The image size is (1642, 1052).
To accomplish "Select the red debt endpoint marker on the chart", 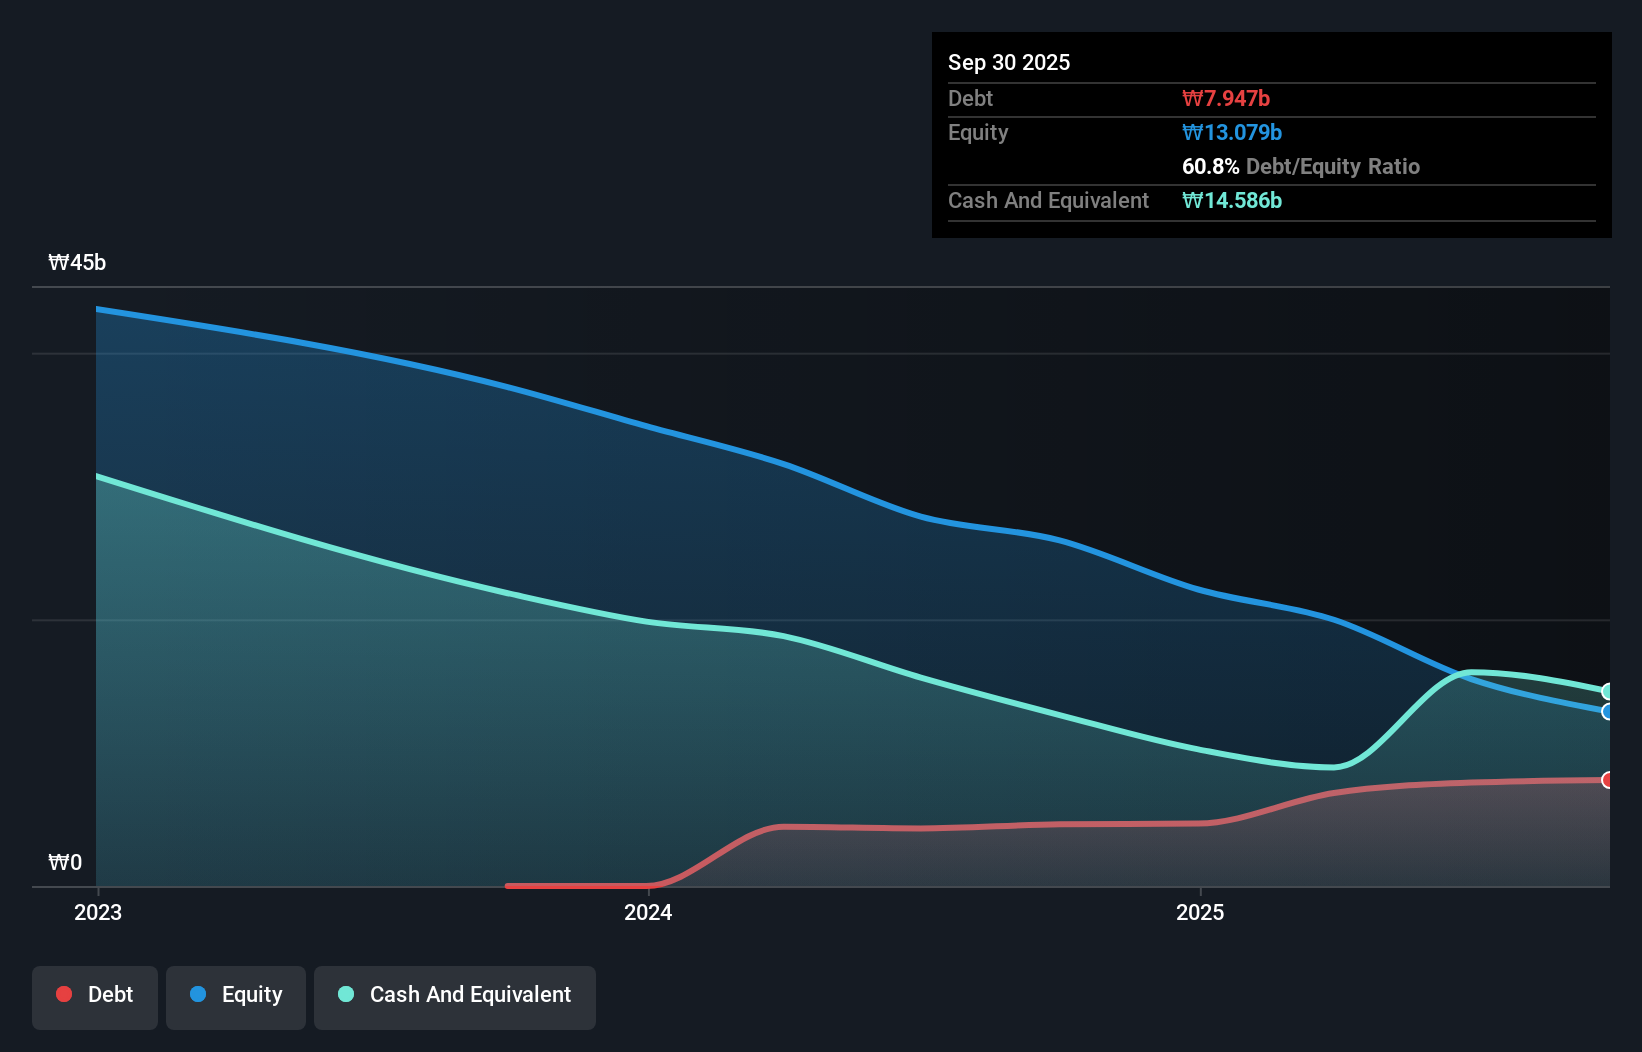I will coord(1608,781).
